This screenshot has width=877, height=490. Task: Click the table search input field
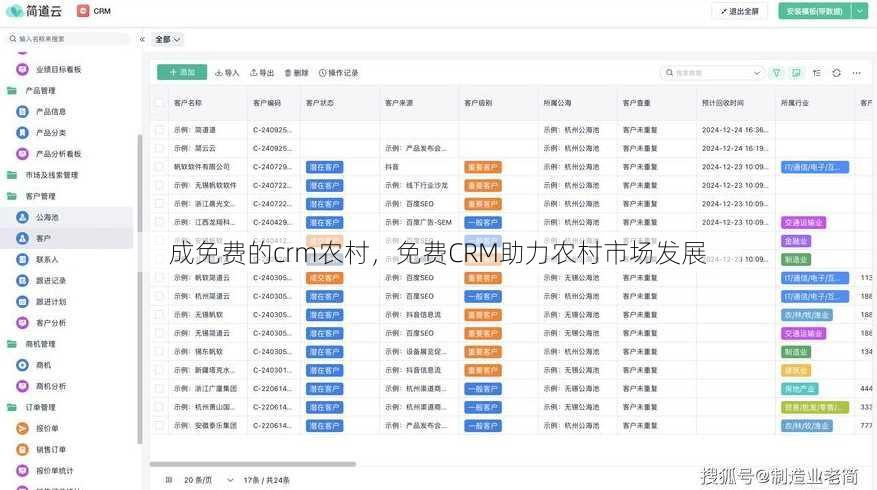pyautogui.click(x=711, y=73)
